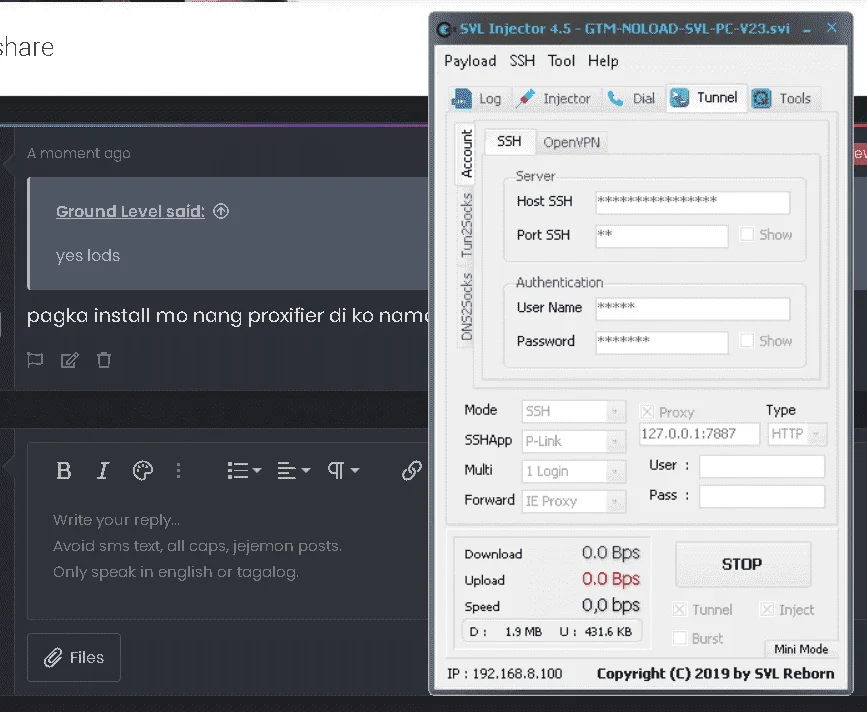This screenshot has height=712, width=867.
Task: Select the Tunnel tab
Action: 706,98
